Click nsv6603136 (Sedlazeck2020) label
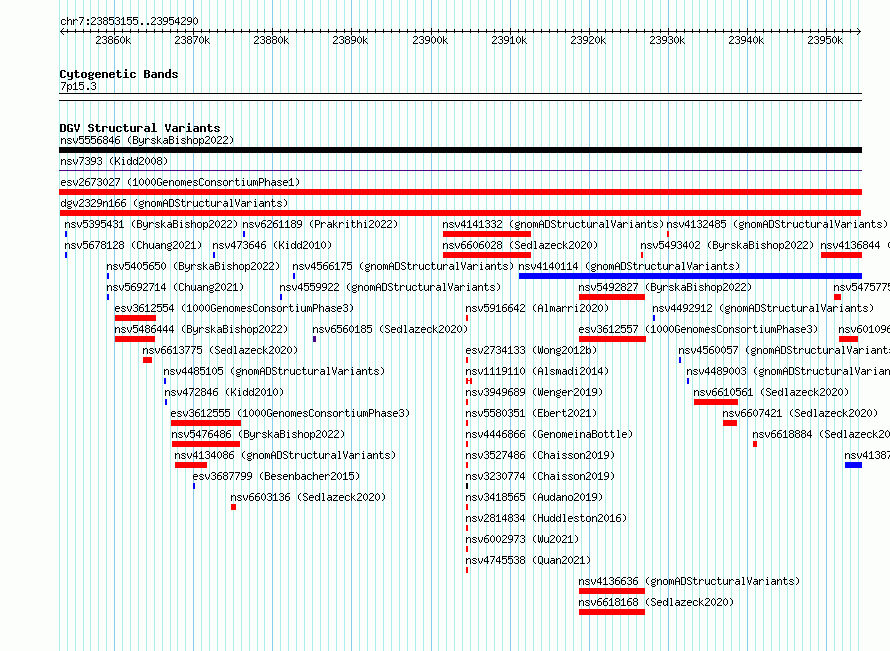Viewport: 890px width, 651px height. (308, 497)
